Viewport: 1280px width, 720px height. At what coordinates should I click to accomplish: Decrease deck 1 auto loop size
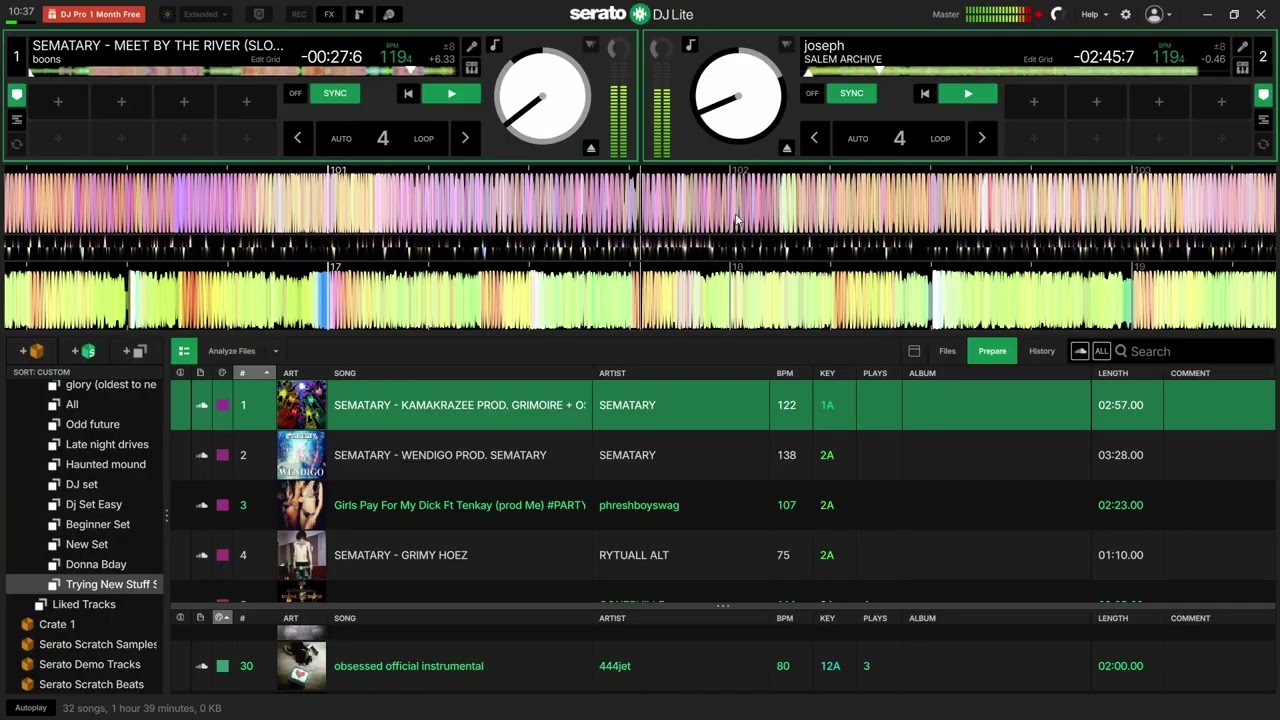(x=297, y=138)
